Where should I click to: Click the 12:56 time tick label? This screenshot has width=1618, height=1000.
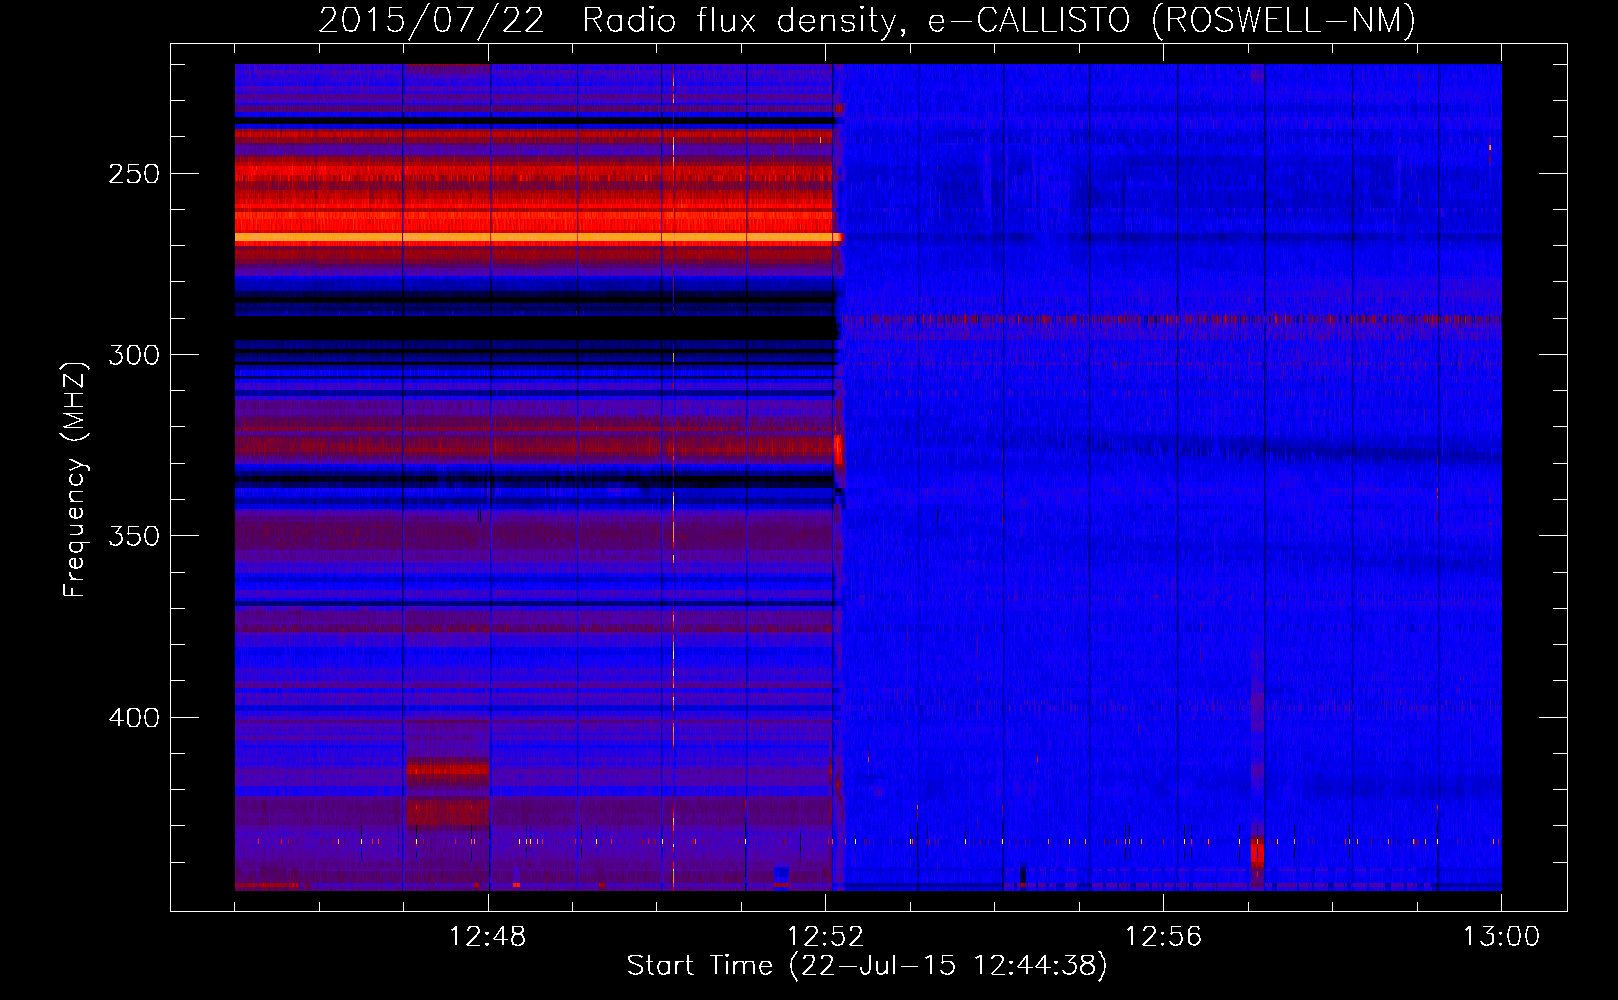pos(1163,937)
